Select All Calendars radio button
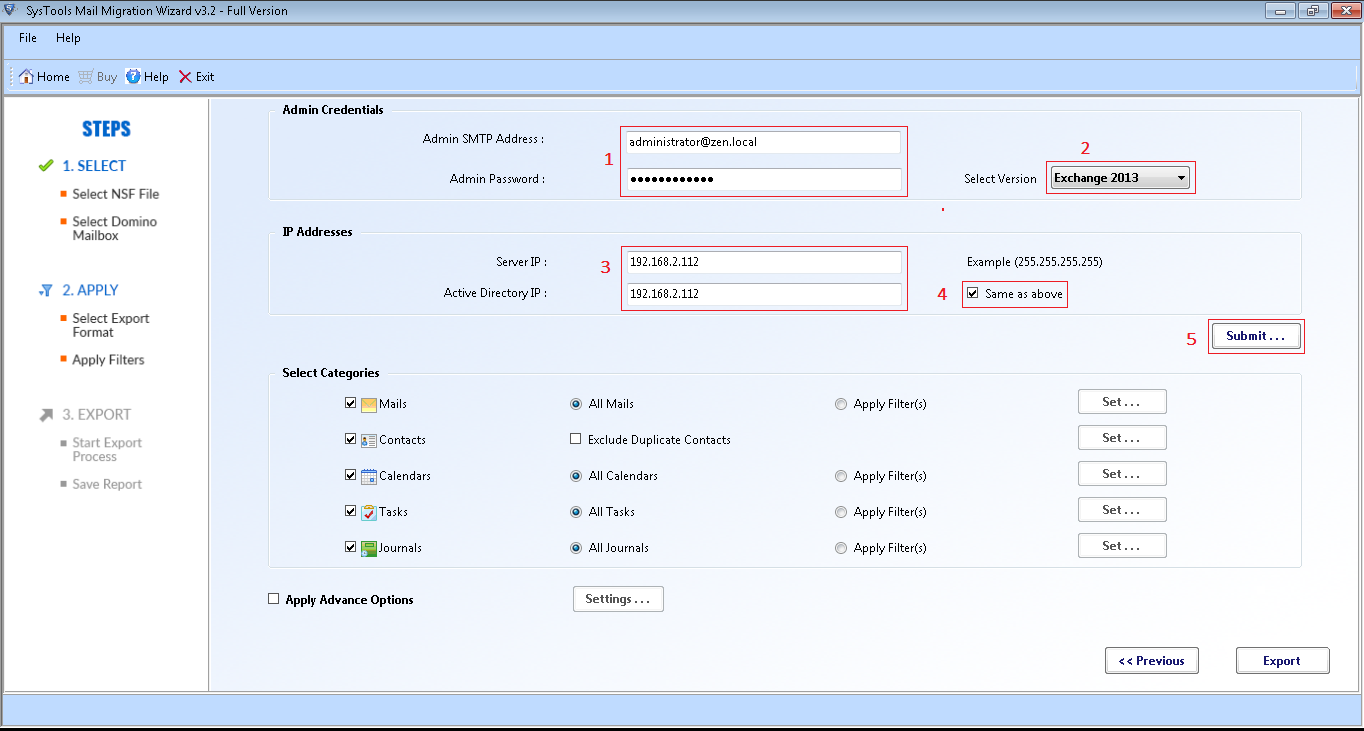Image resolution: width=1364 pixels, height=731 pixels. pos(576,476)
